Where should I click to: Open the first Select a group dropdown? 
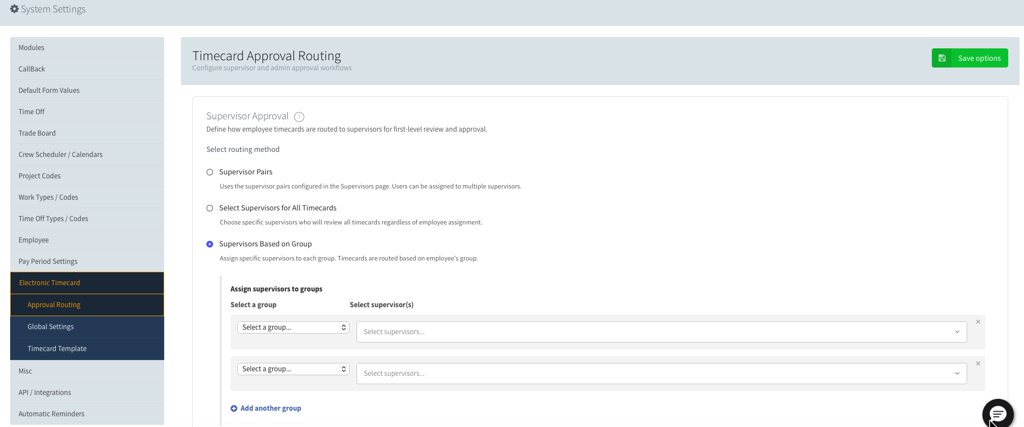(293, 328)
